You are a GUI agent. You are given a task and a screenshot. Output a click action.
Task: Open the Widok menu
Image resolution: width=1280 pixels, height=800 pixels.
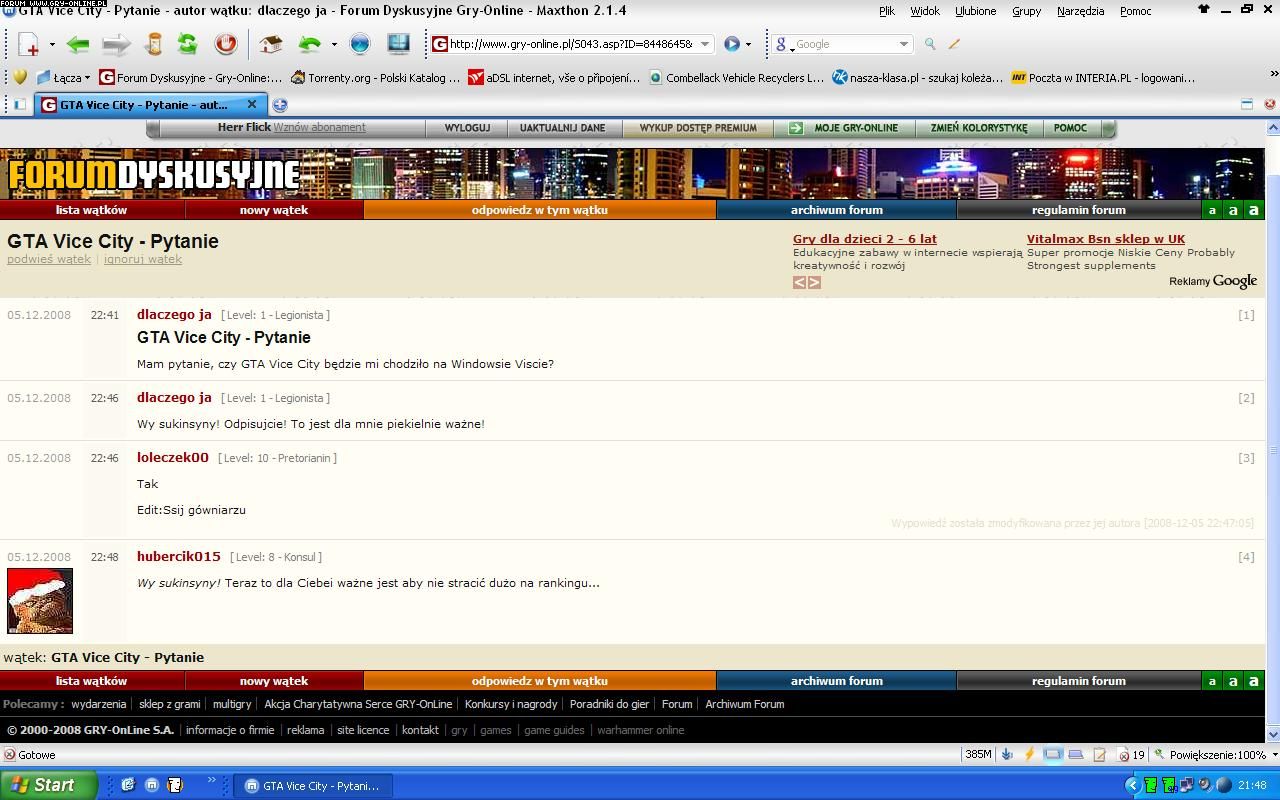pos(925,11)
